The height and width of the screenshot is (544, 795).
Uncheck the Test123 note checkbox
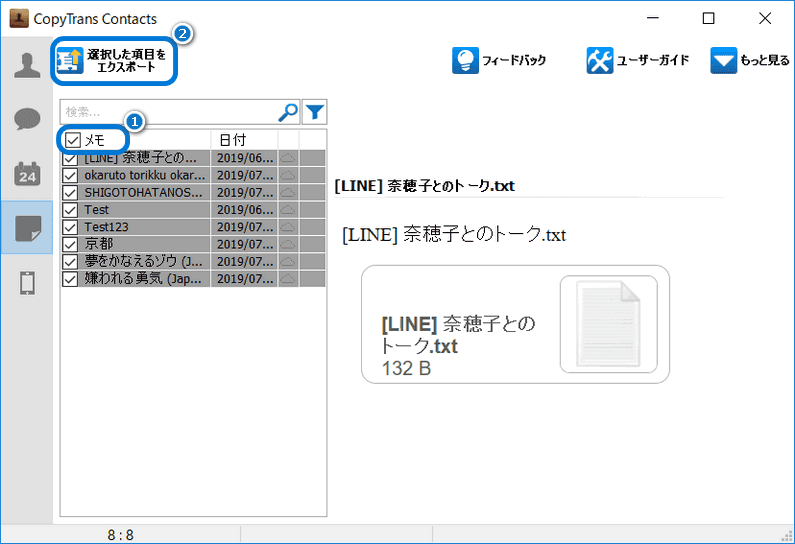[x=70, y=227]
